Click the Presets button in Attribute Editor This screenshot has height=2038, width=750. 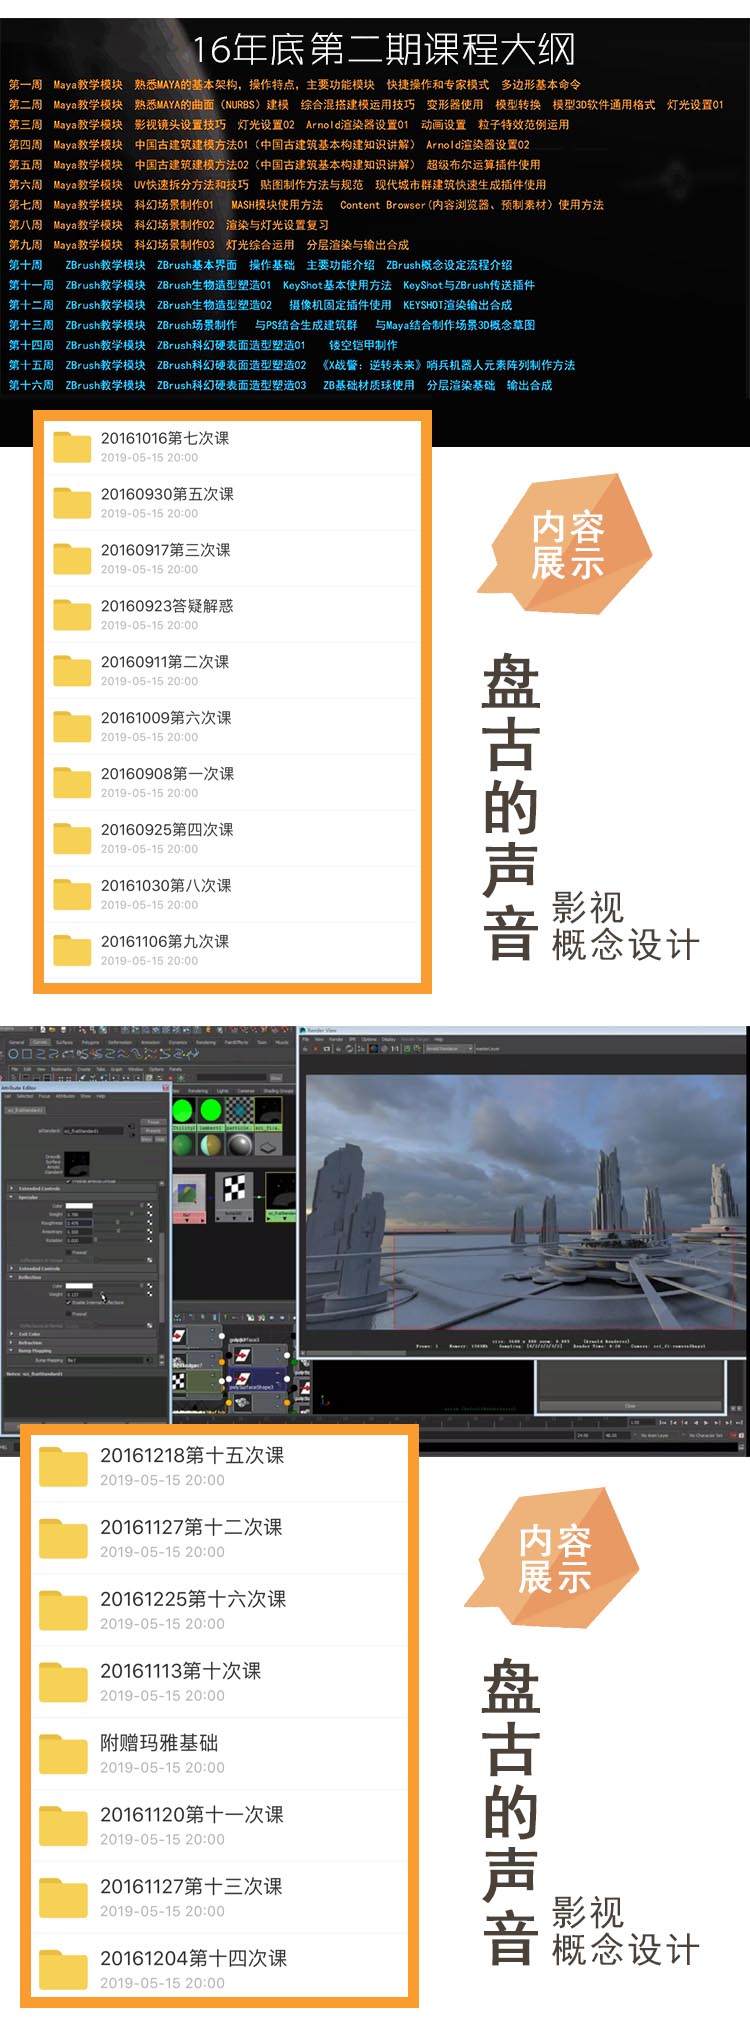pos(153,1131)
